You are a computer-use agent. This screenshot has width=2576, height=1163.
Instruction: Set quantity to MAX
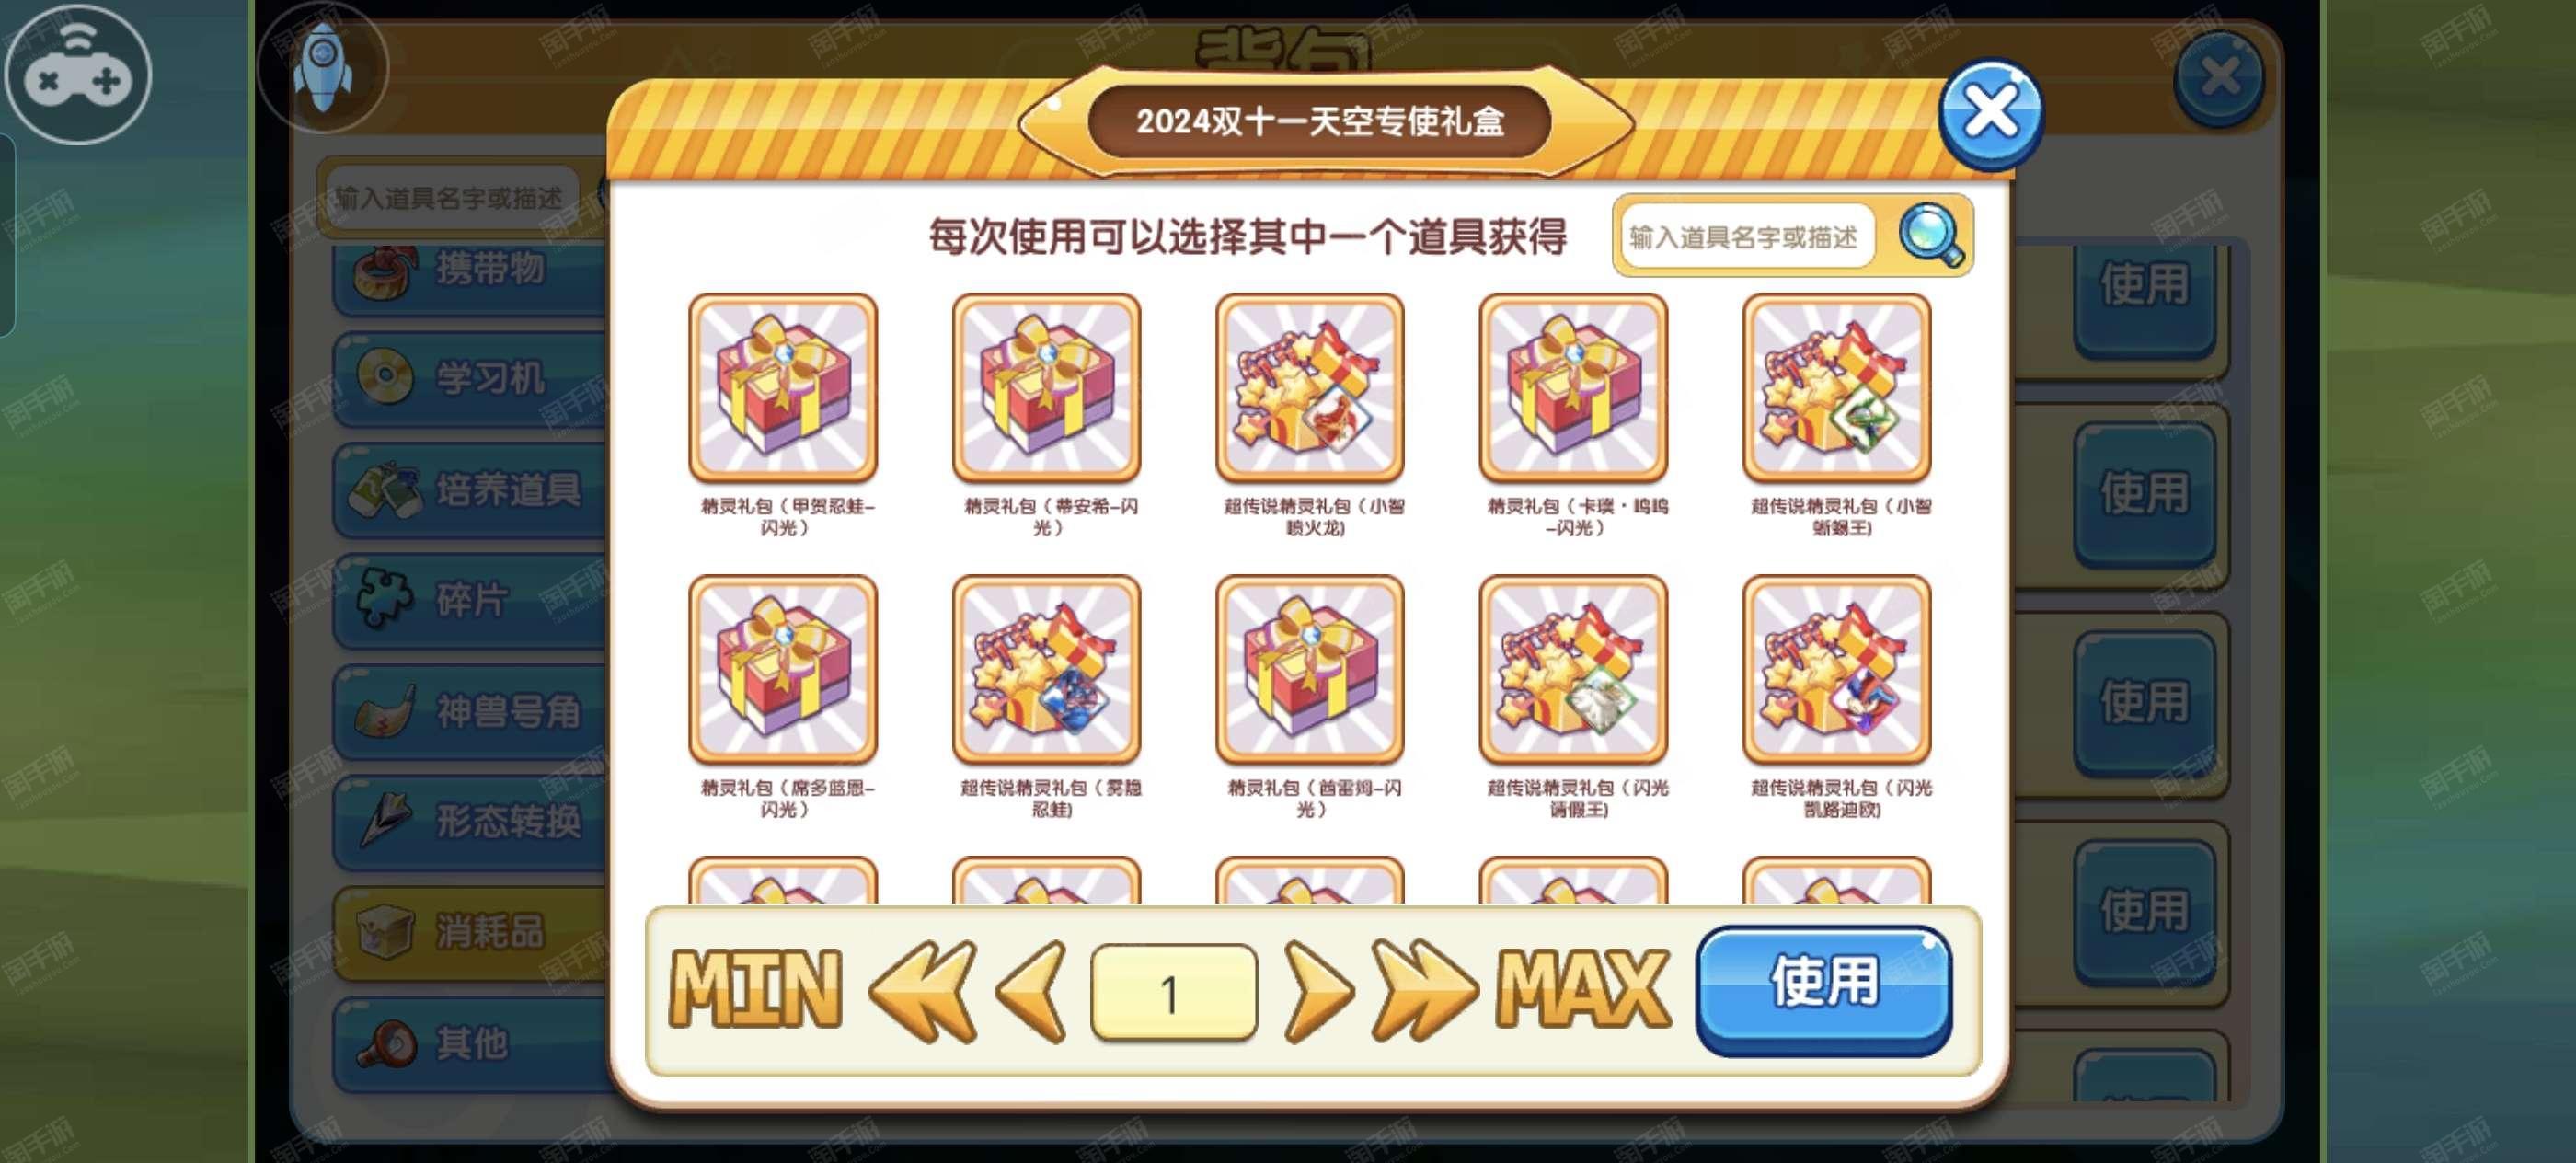1583,990
